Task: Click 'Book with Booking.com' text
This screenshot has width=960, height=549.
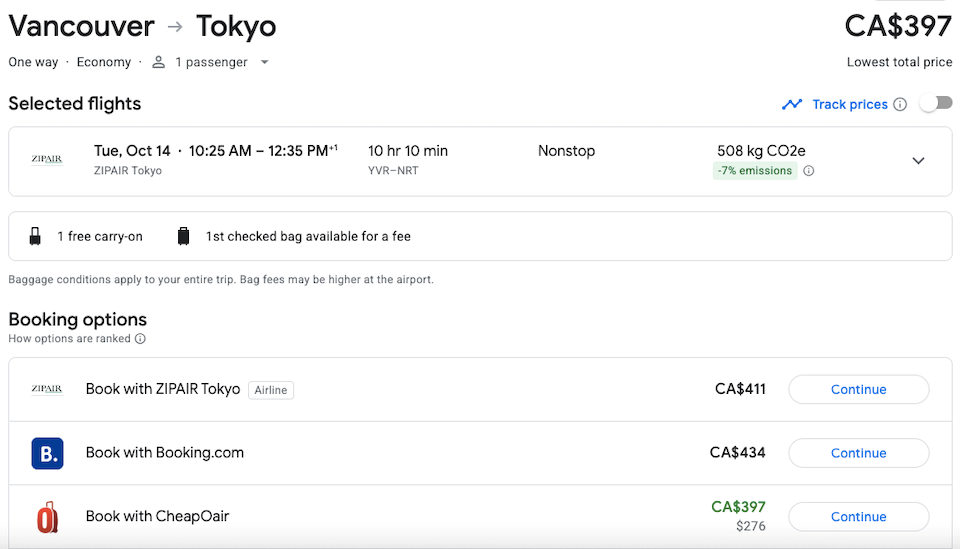Action: pos(165,453)
